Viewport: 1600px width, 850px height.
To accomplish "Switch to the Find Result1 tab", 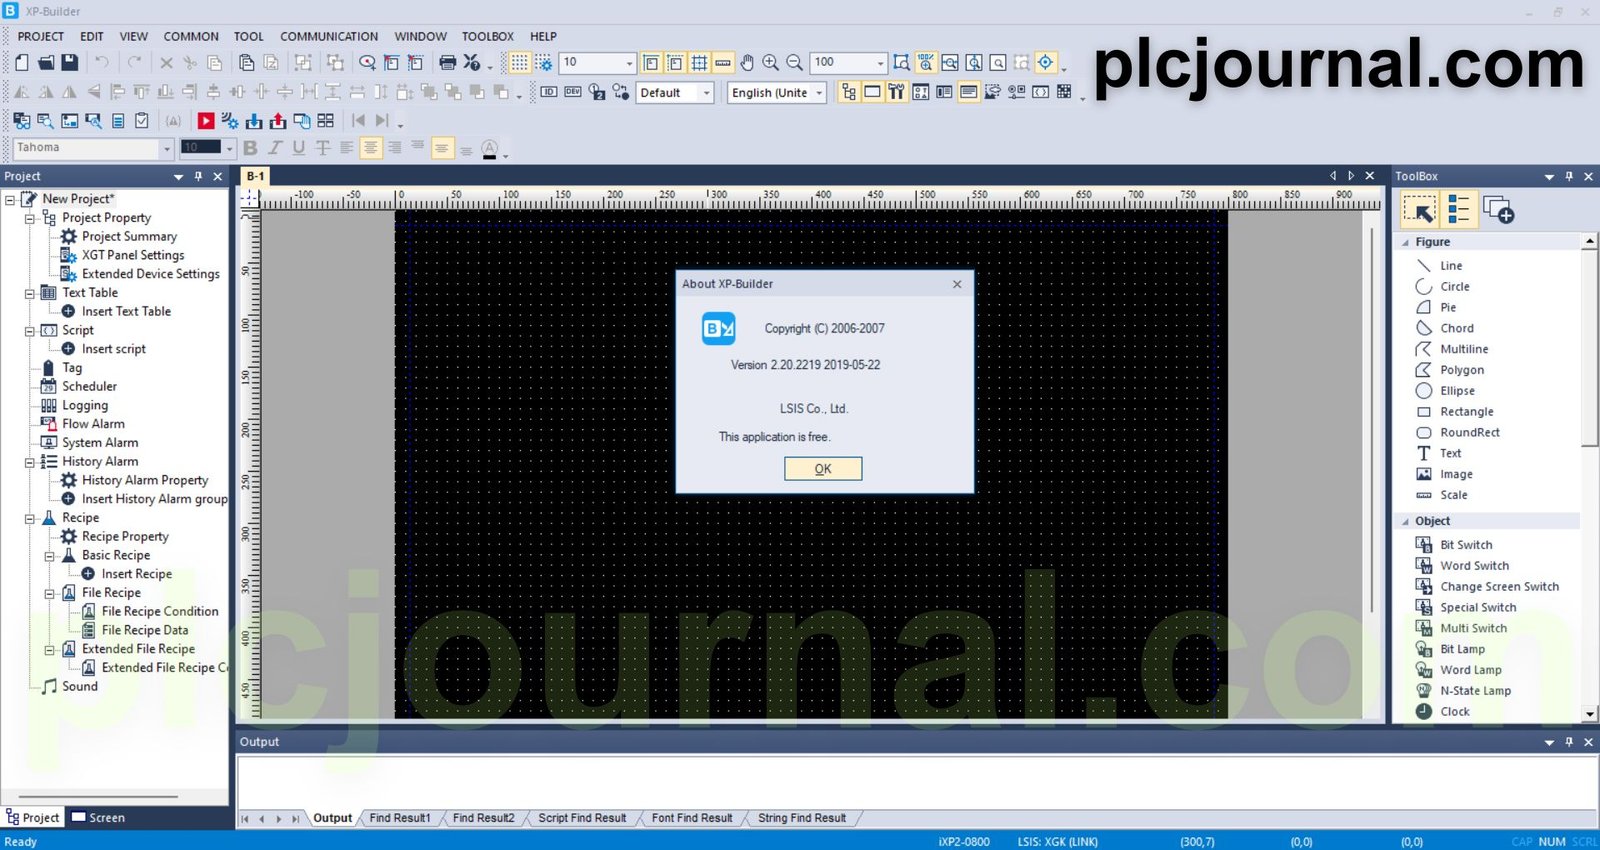I will click(399, 818).
